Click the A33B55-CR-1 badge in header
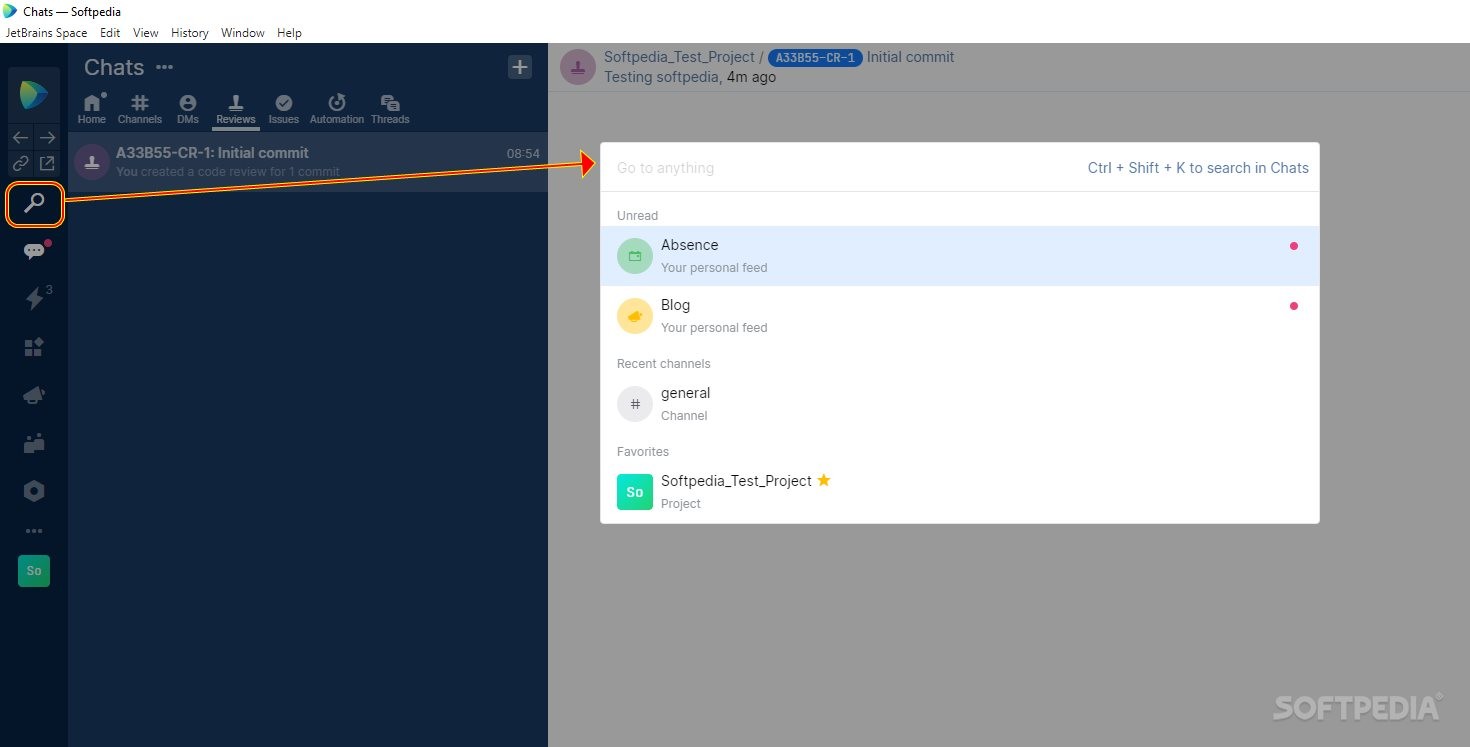The height and width of the screenshot is (747, 1470). pos(815,58)
